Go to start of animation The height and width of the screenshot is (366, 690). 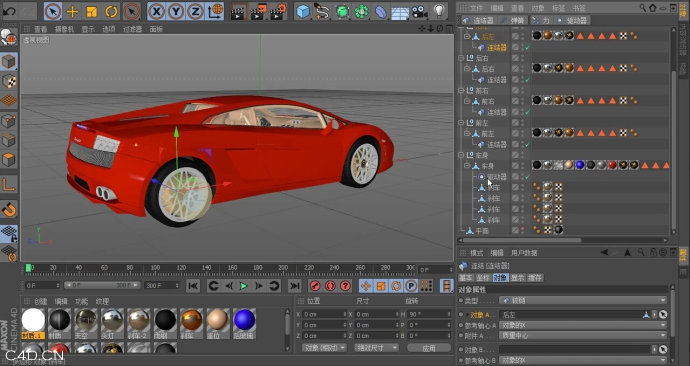193,286
